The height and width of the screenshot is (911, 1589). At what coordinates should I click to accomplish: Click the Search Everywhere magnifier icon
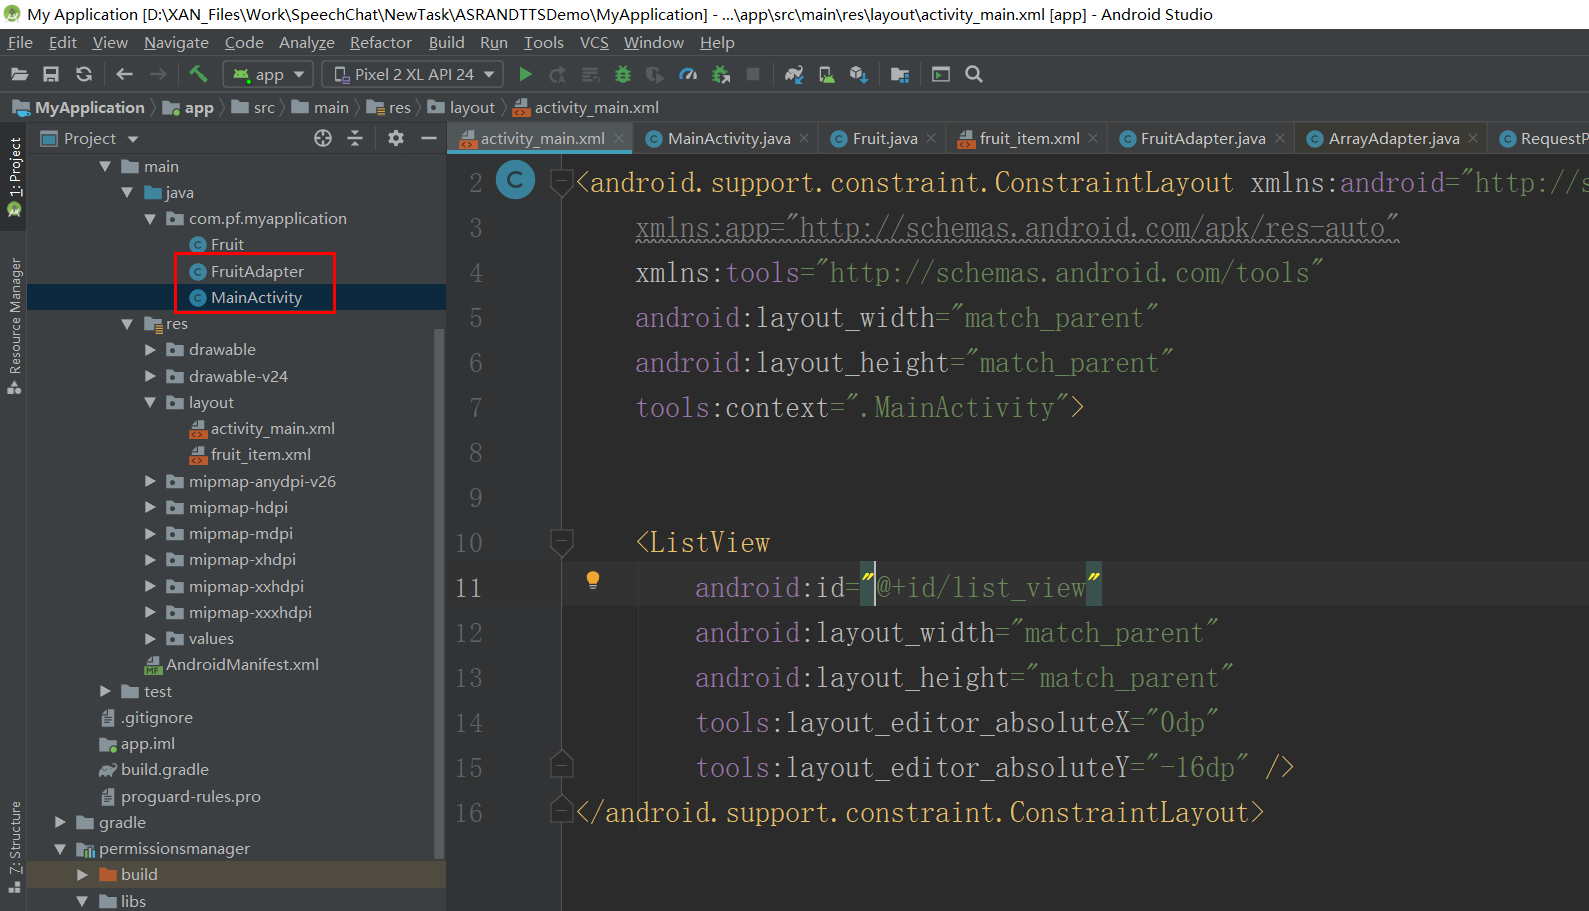[x=974, y=74]
